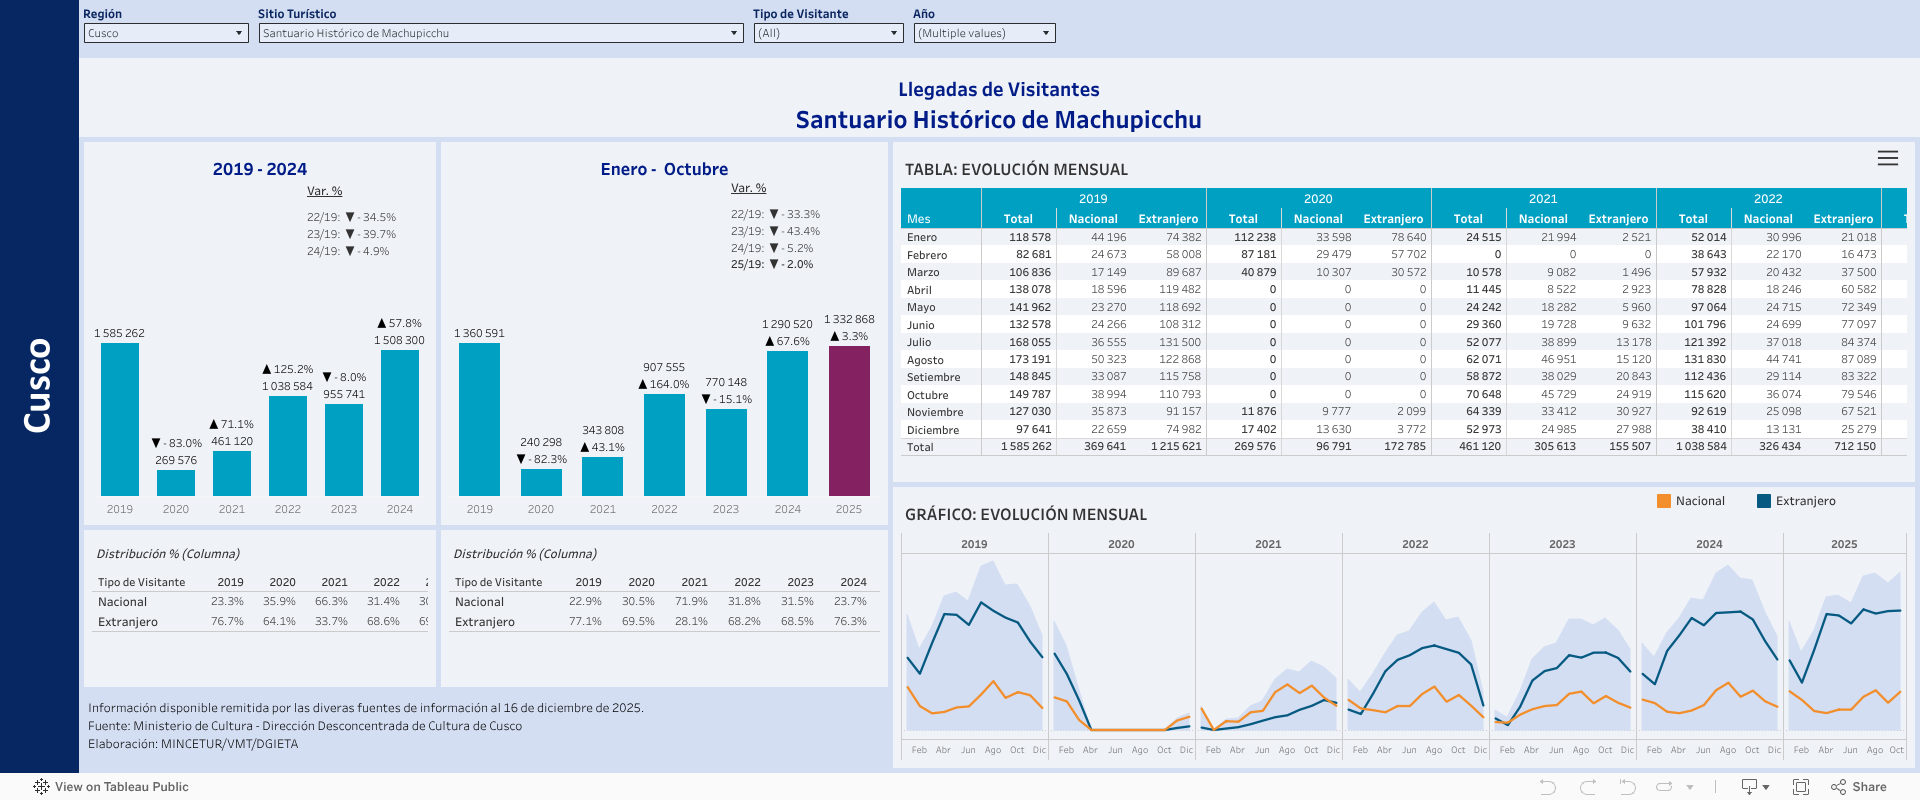Viewport: 1920px width, 800px height.
Task: Enter full screen mode via icon
Action: 1801,787
